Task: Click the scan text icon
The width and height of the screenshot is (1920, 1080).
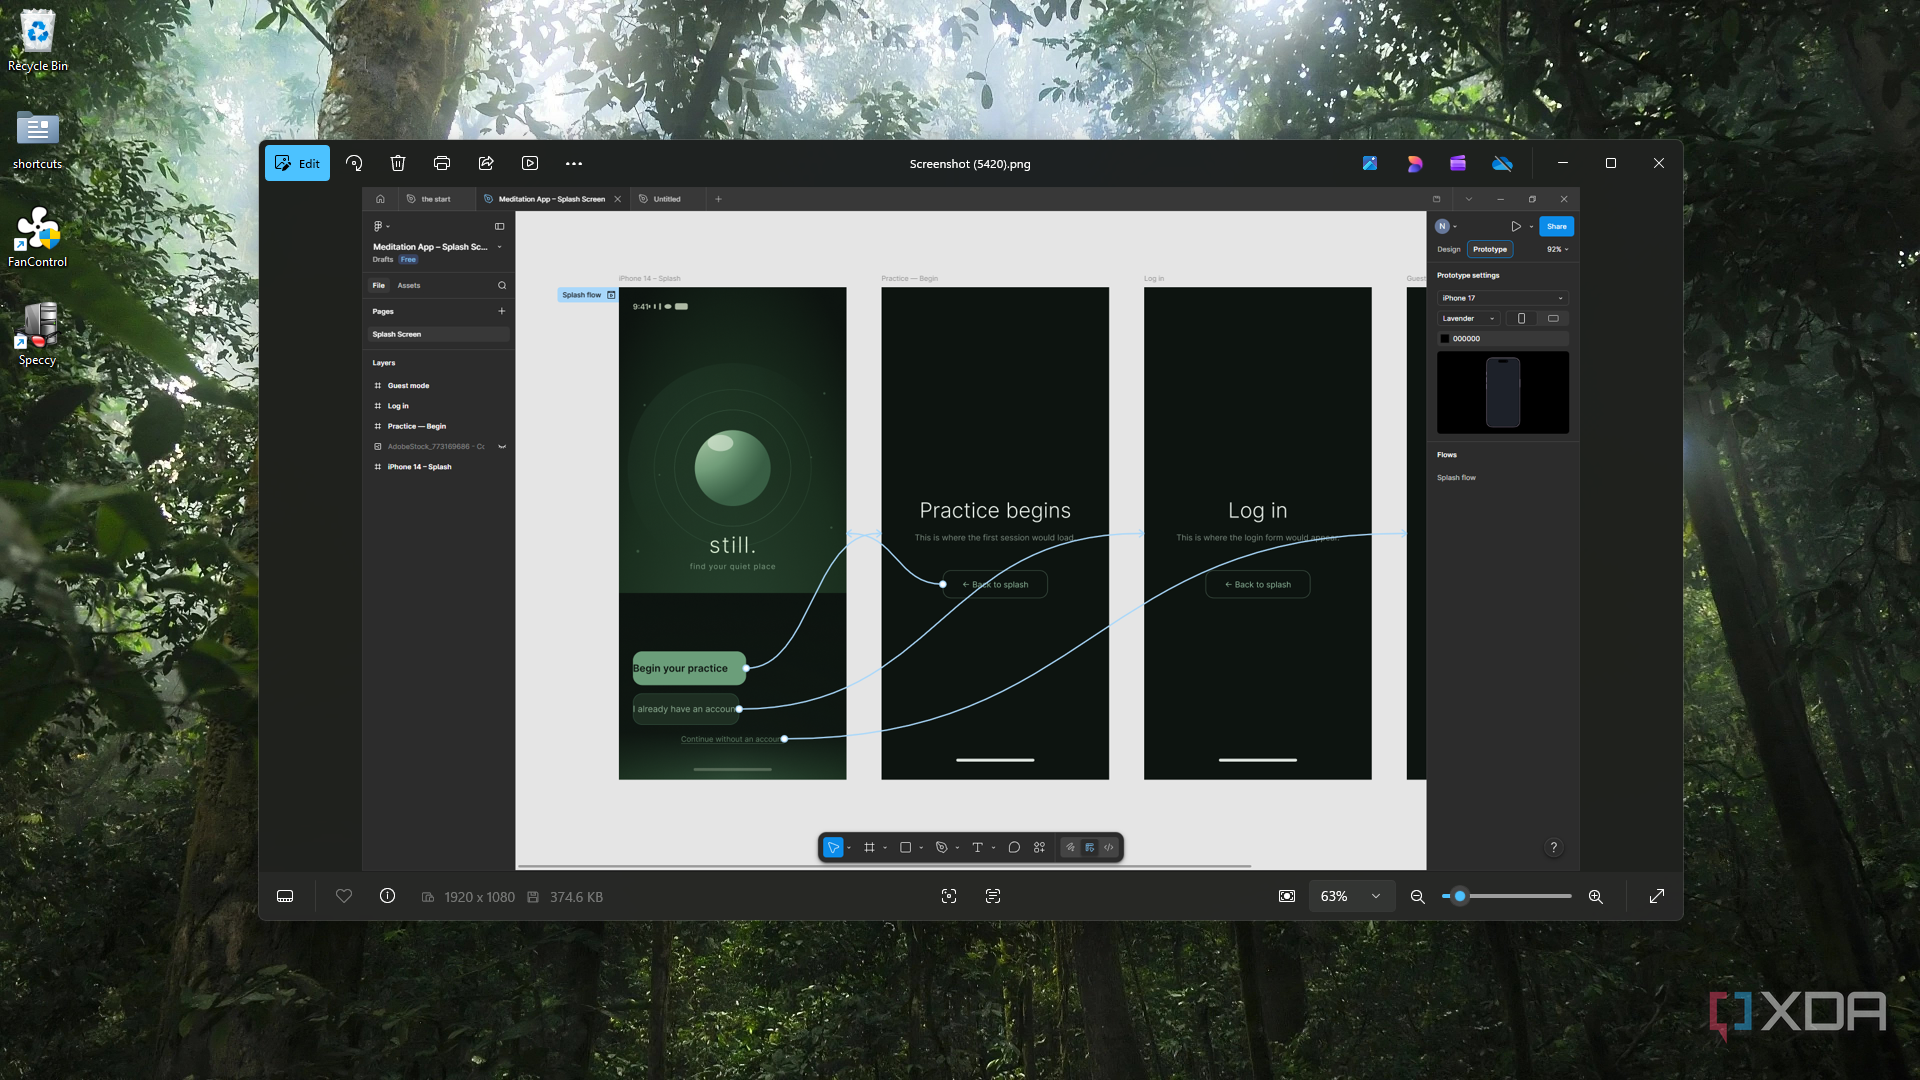Action: [993, 896]
